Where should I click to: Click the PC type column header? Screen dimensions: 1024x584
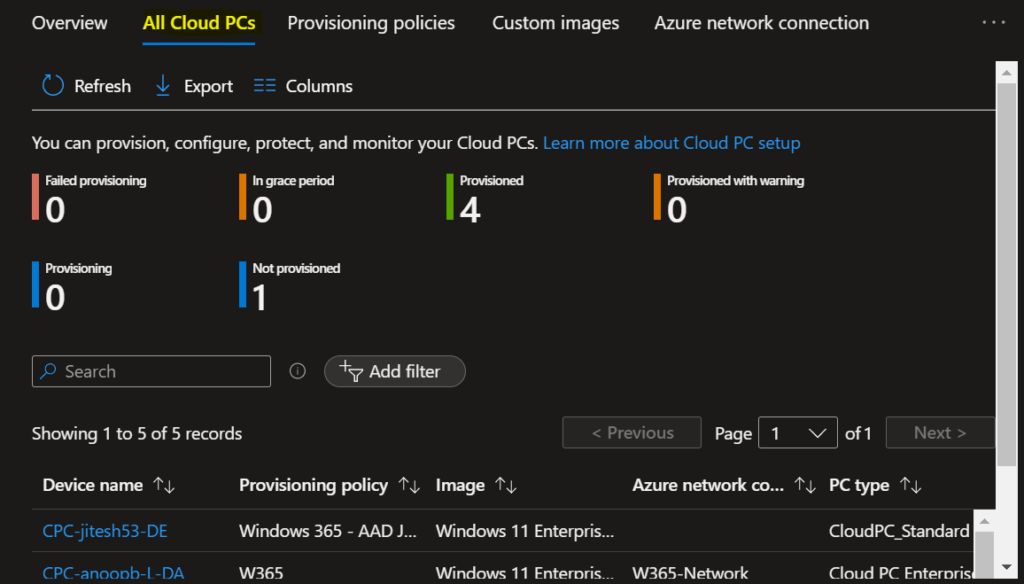pos(859,485)
